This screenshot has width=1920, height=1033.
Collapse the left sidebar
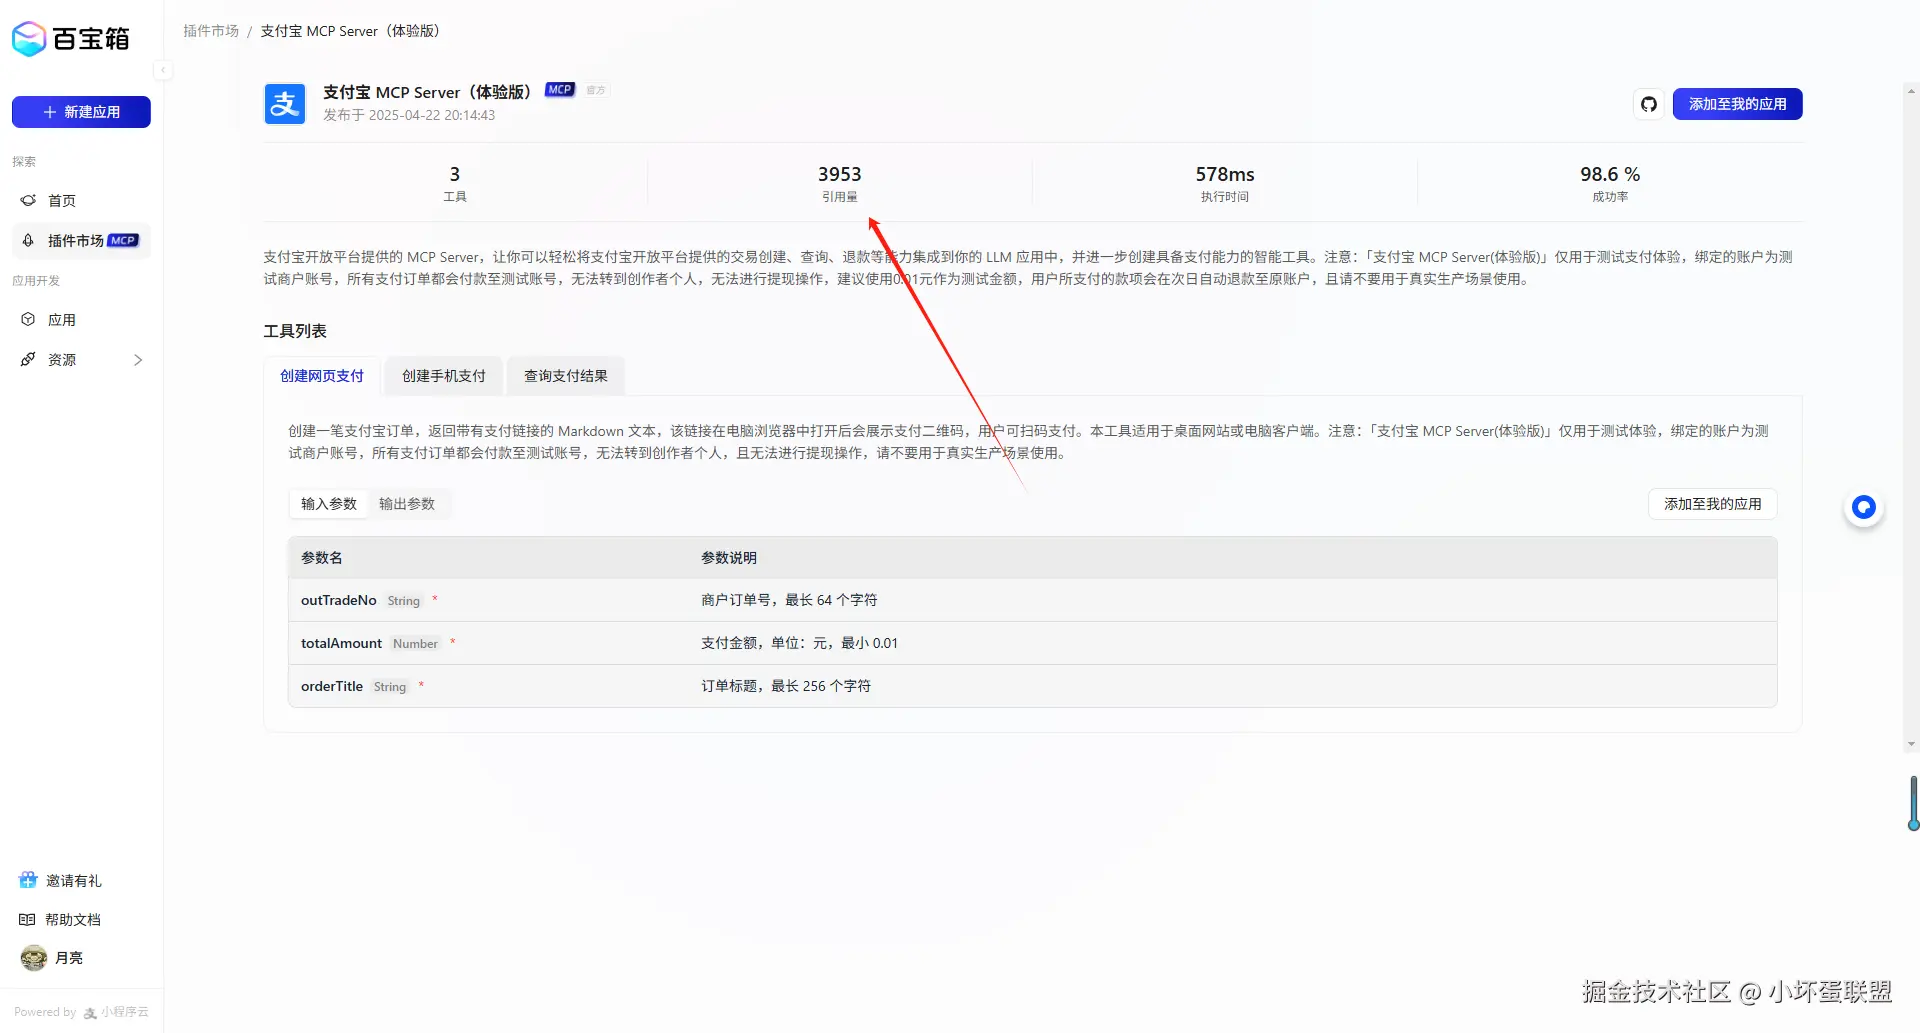pos(163,70)
